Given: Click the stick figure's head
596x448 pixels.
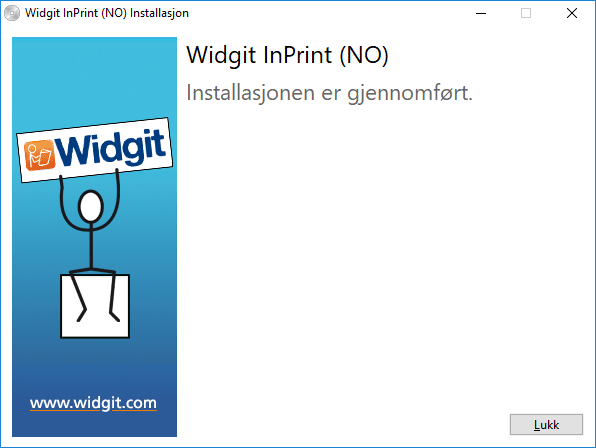Looking at the screenshot, I should (90, 207).
